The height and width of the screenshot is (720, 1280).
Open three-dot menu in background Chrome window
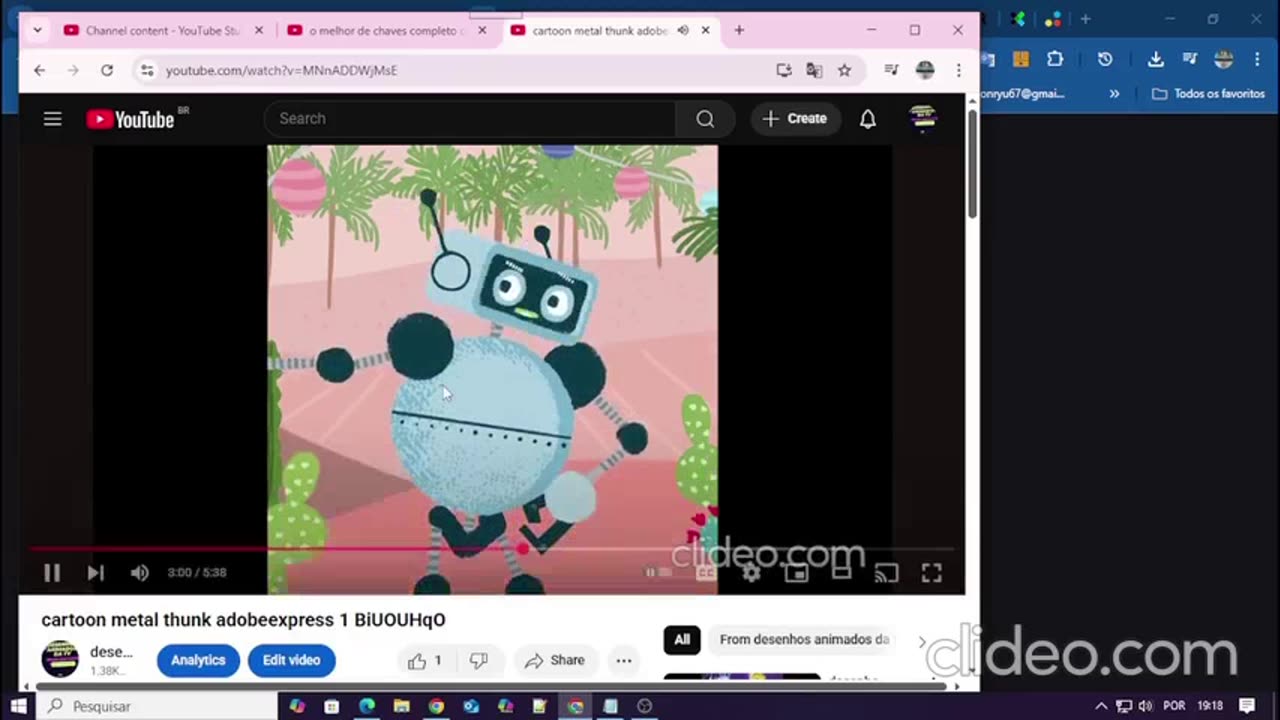click(1257, 59)
